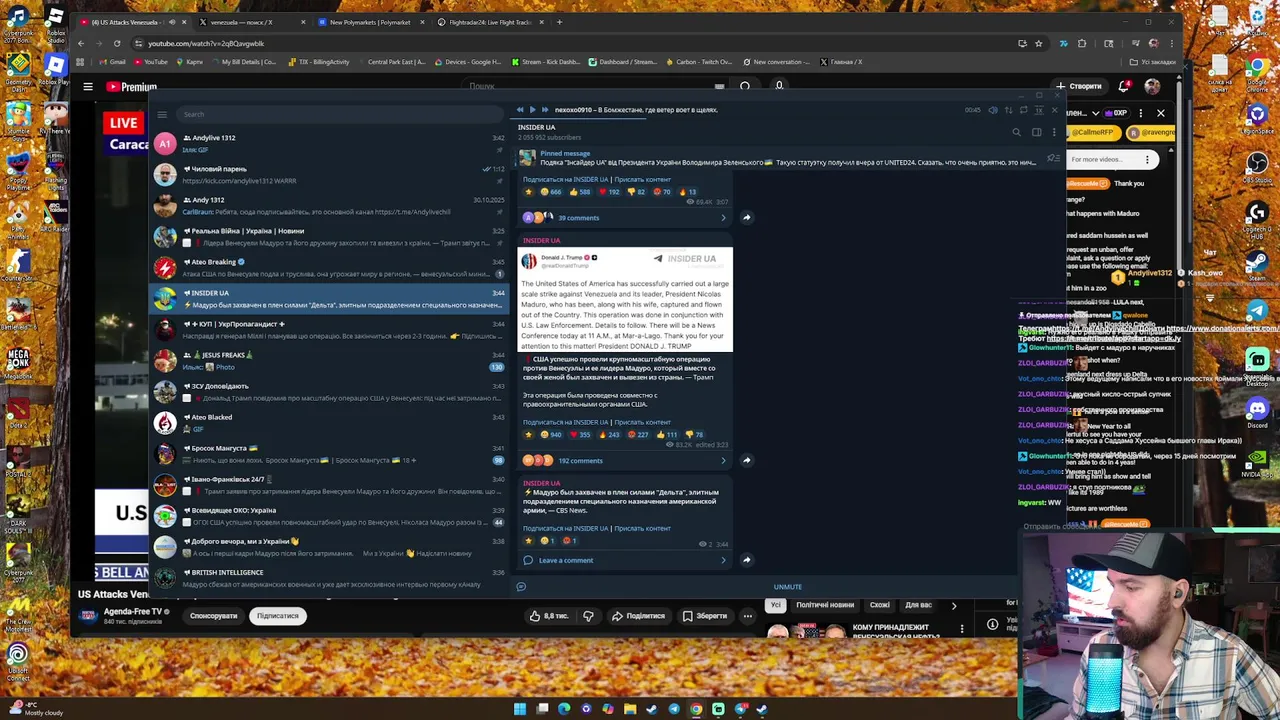Click the thumbs-up 588 reaction

coord(581,192)
